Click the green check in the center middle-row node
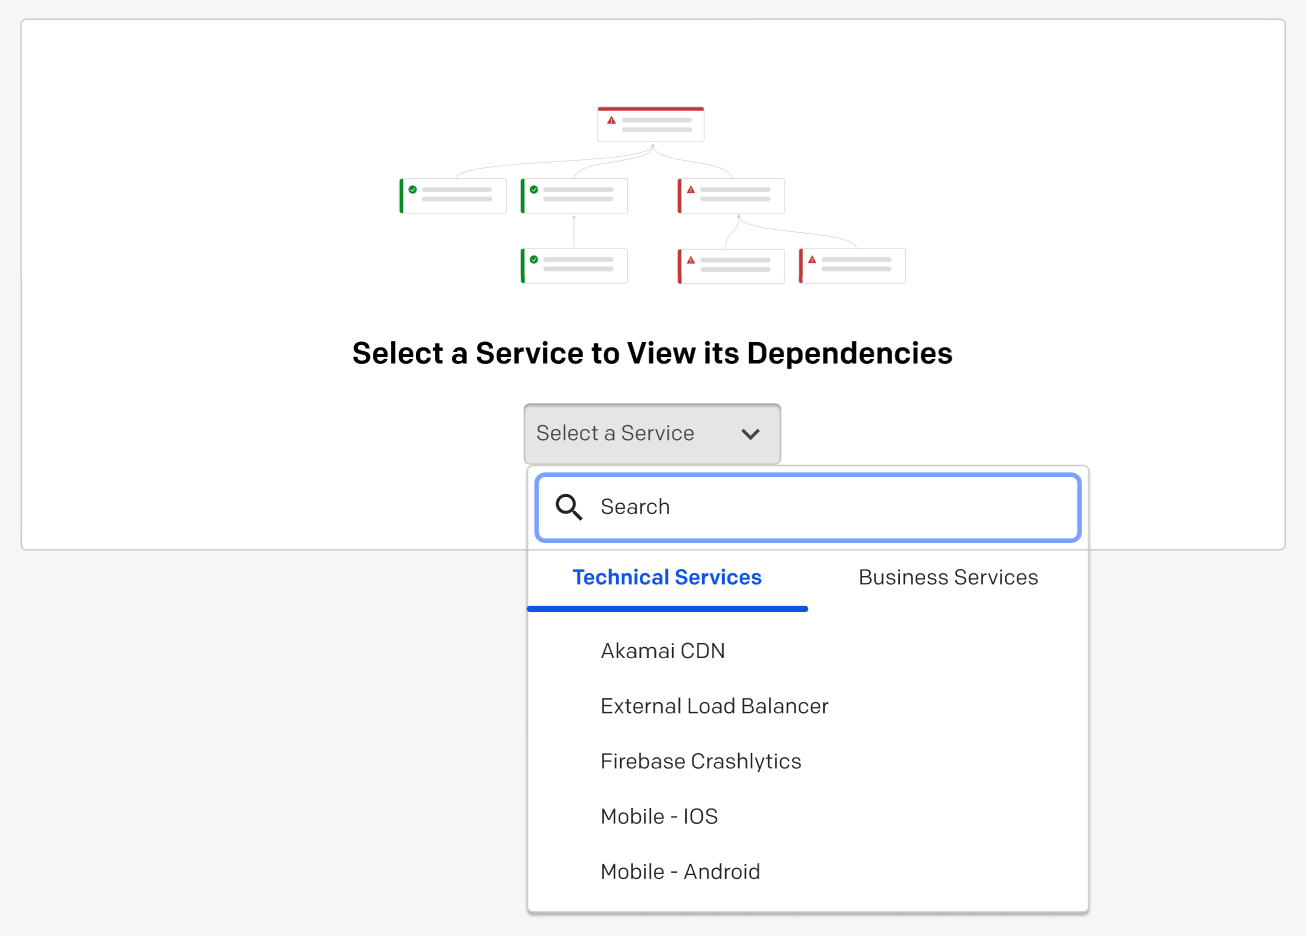1306x936 pixels. pyautogui.click(x=534, y=189)
